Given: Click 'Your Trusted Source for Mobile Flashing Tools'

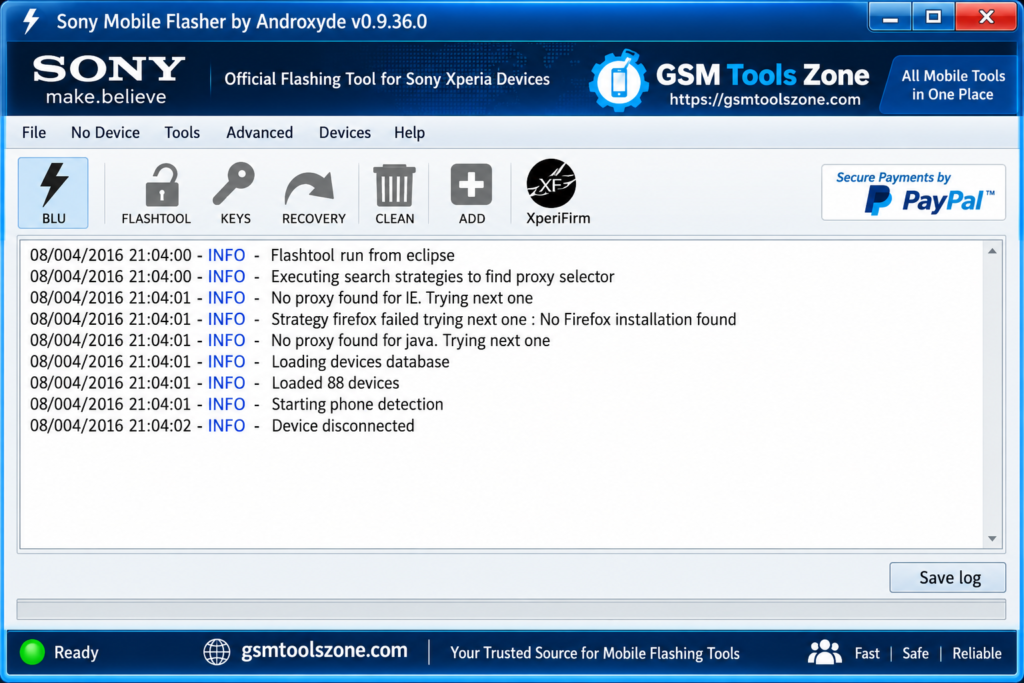Looking at the screenshot, I should click(595, 653).
